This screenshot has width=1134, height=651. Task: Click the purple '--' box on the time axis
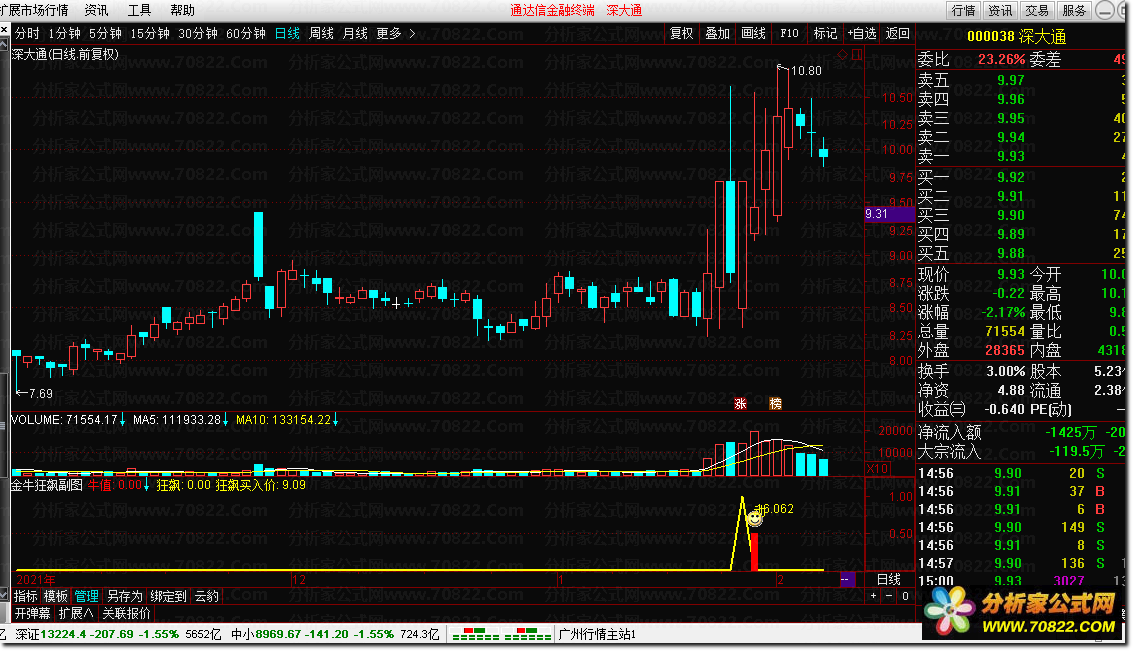click(x=847, y=579)
